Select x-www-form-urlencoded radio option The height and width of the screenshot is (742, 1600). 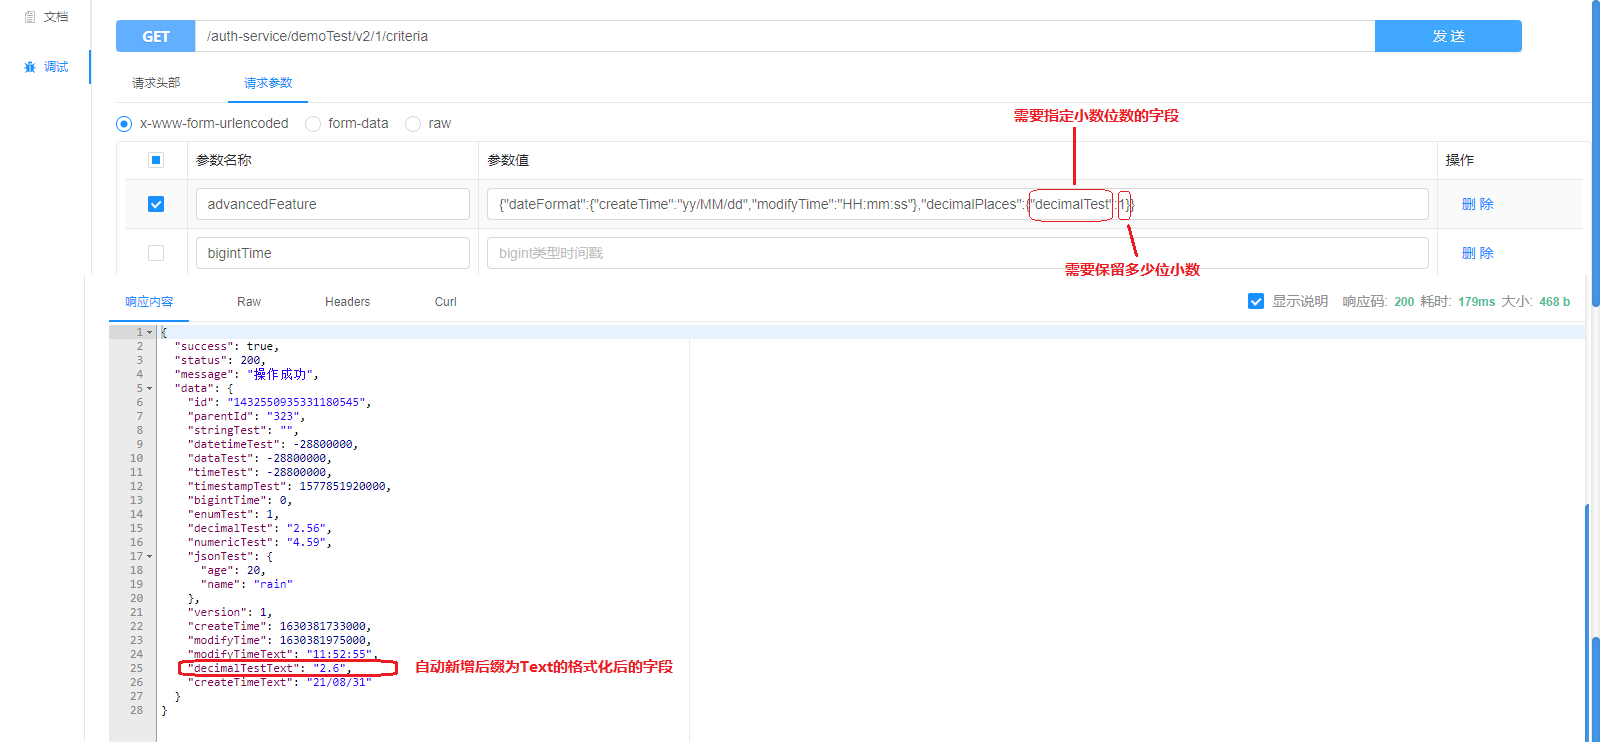tap(124, 124)
